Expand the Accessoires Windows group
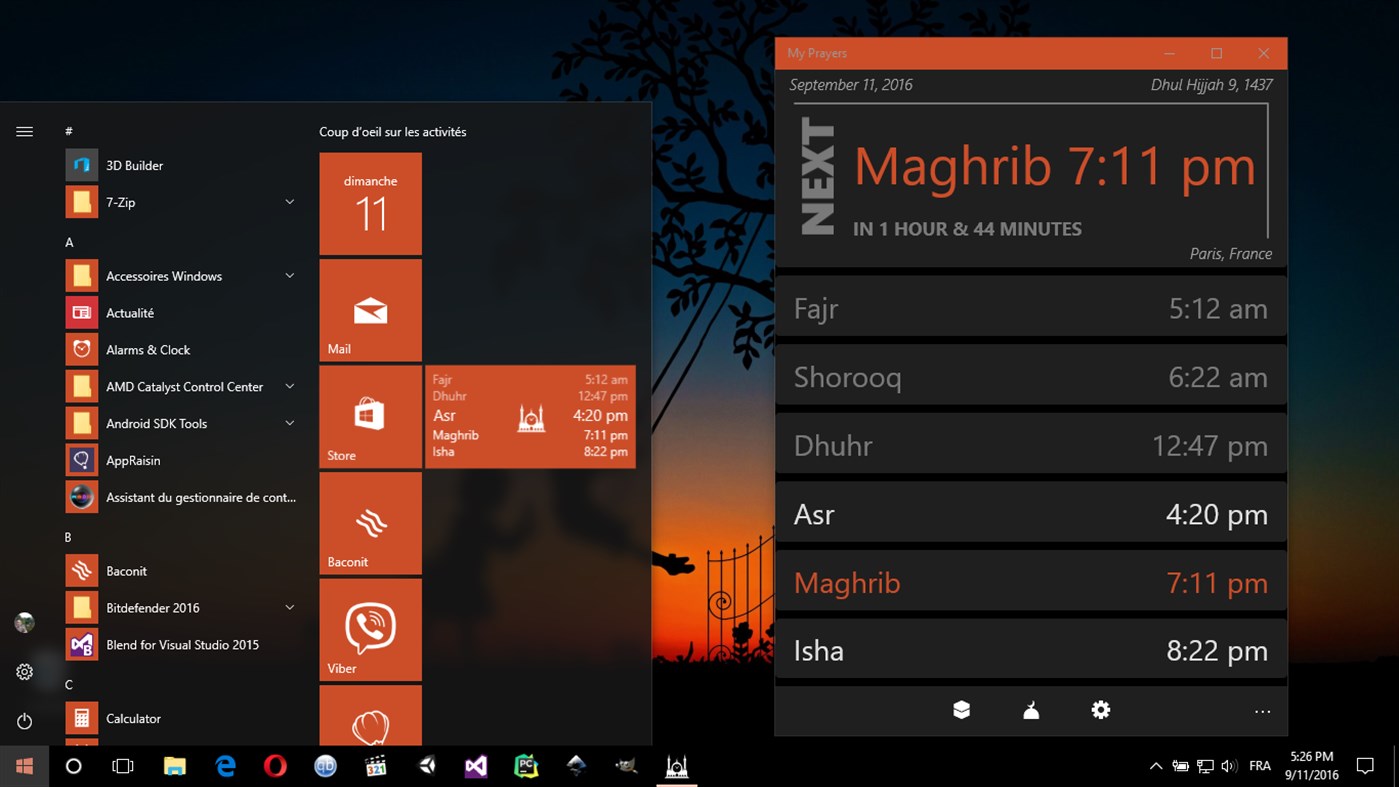This screenshot has width=1399, height=787. (289, 275)
